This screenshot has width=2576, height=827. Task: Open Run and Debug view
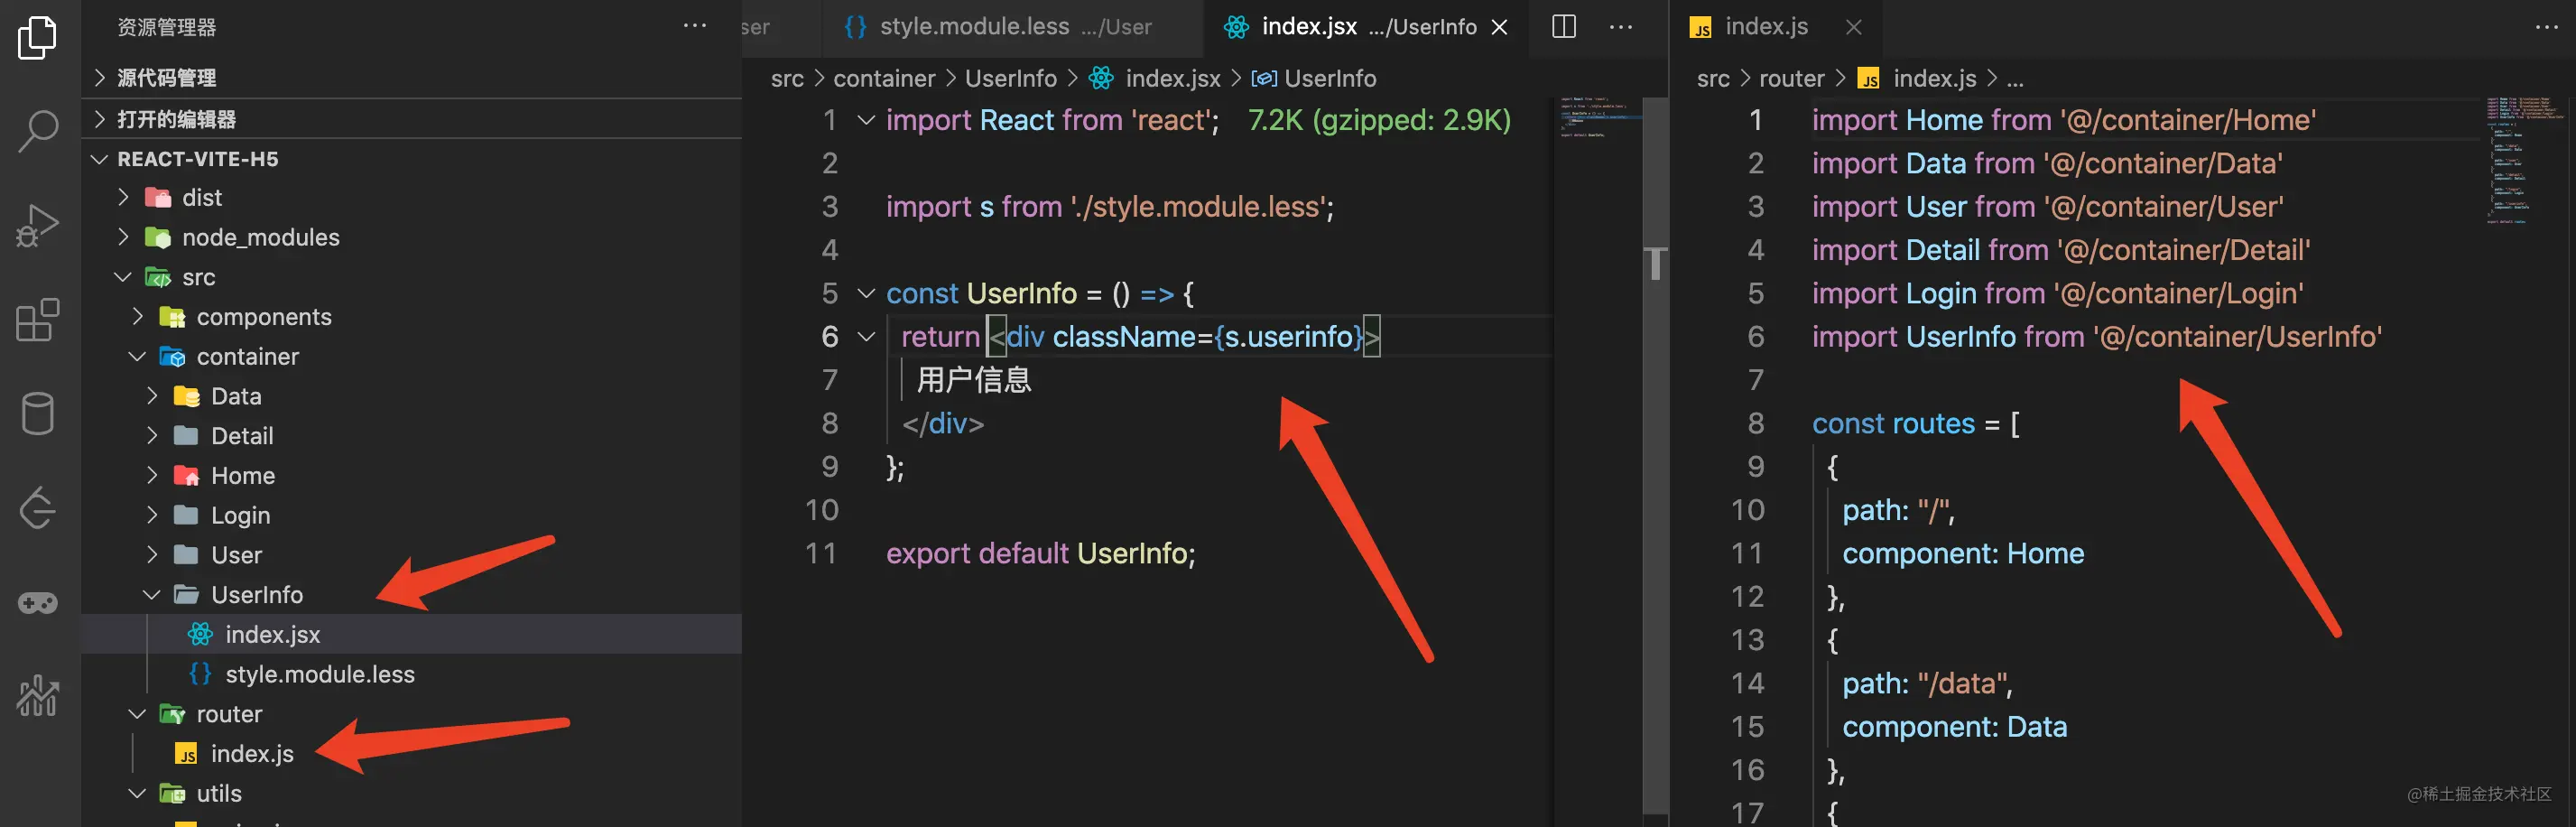pyautogui.click(x=38, y=225)
